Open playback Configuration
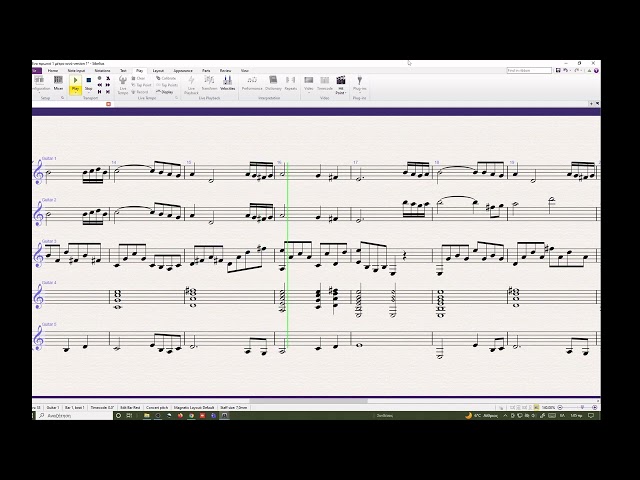 click(x=40, y=83)
